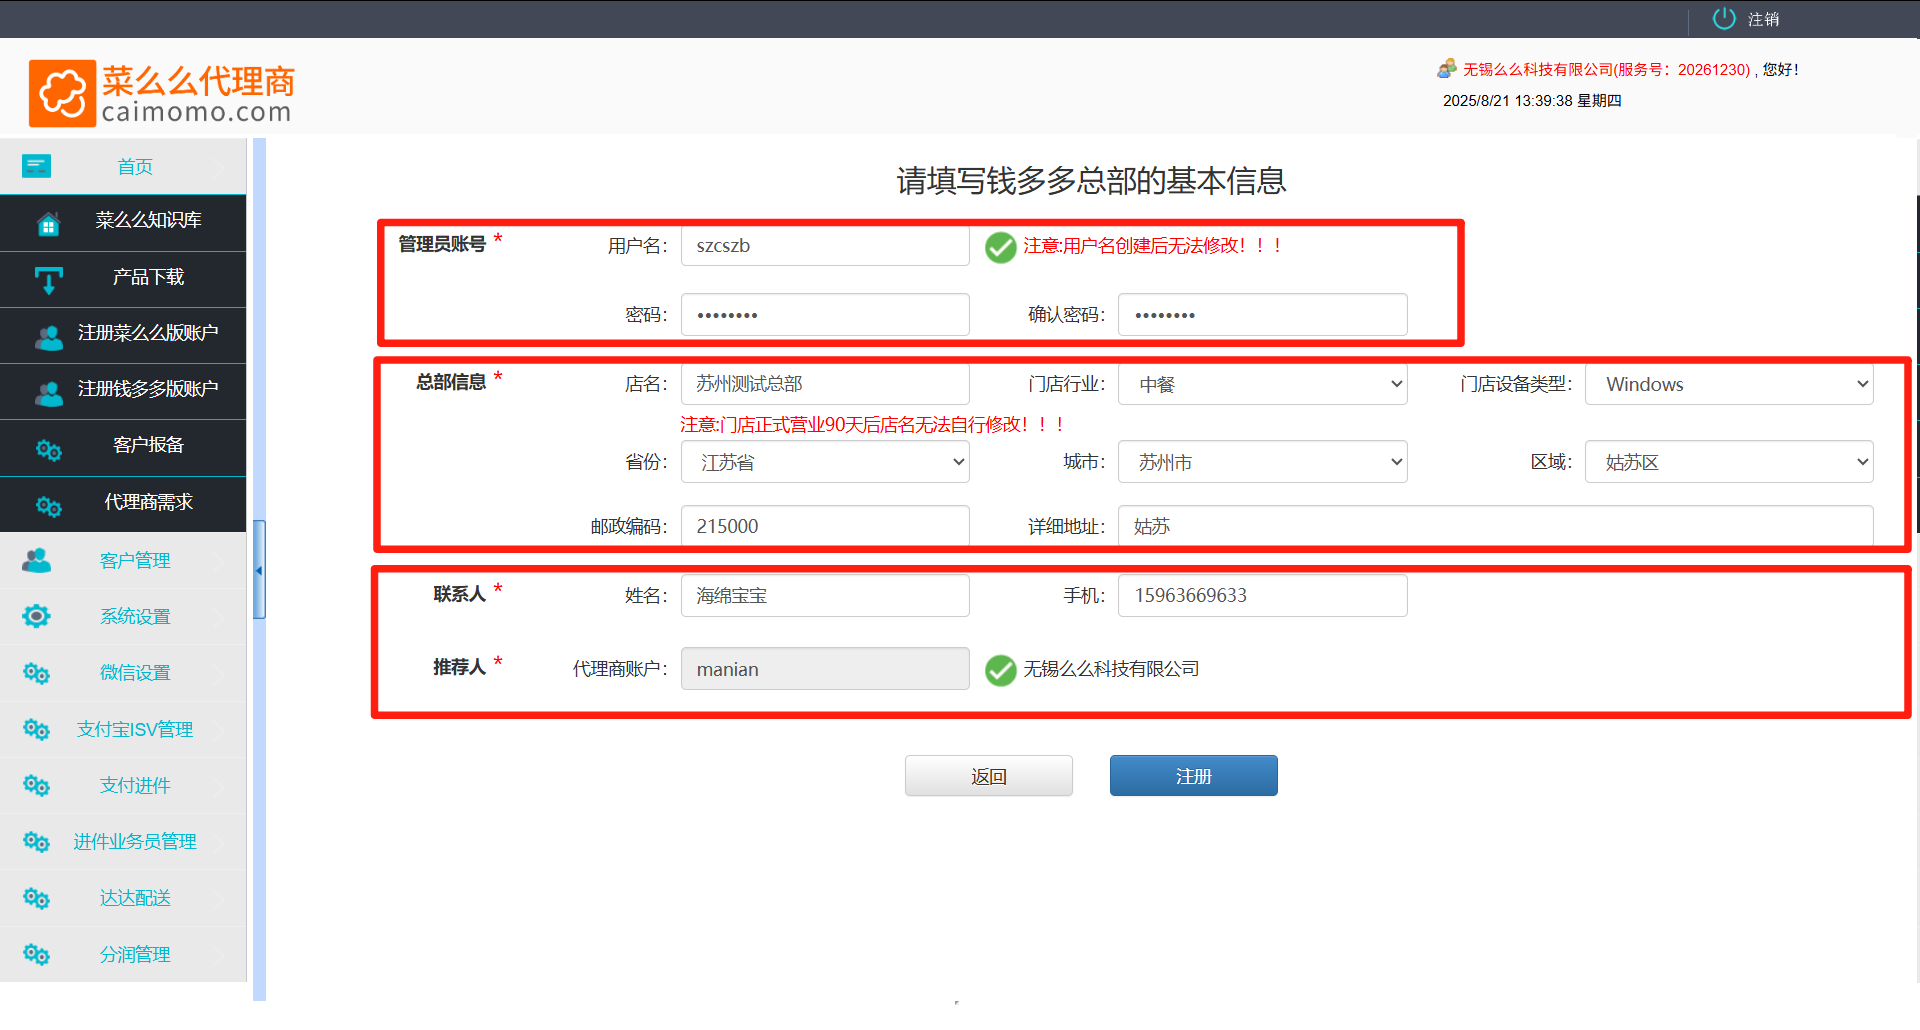Click the user avatar icon beside company name

[x=1447, y=69]
